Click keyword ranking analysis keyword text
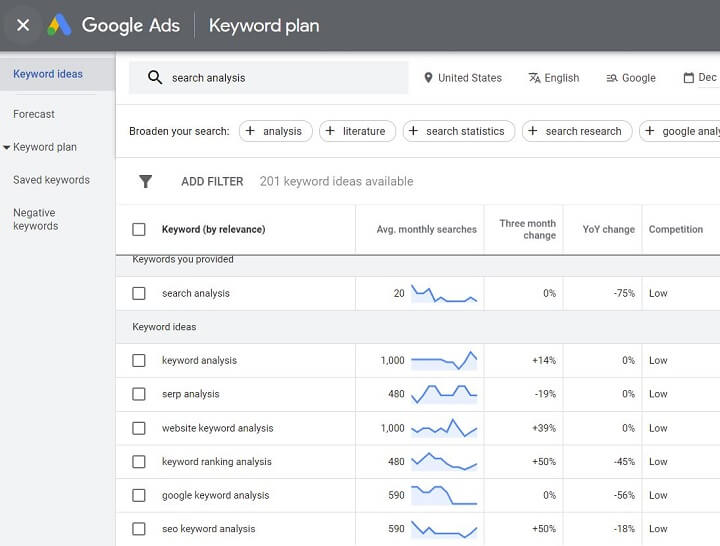Screen dimensions: 720x546 click(217, 462)
